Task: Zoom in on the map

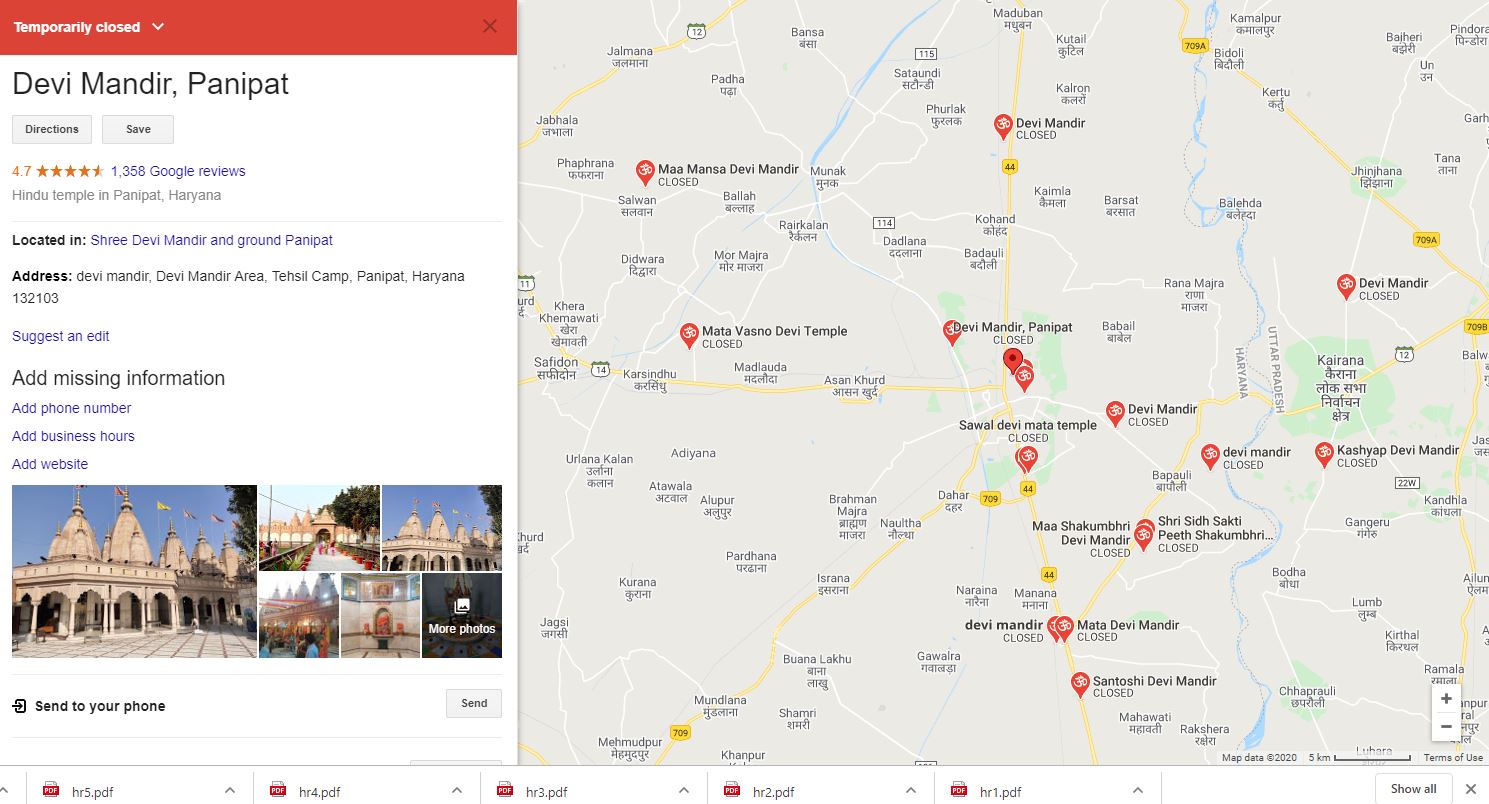Action: (1445, 699)
